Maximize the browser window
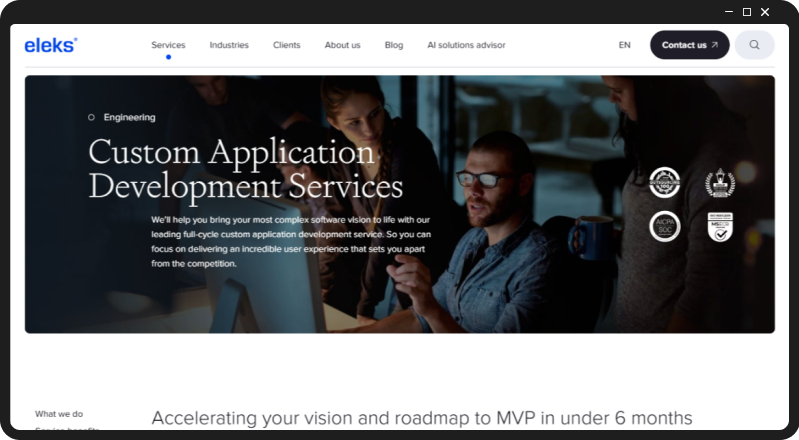Screen dimensions: 799x440 pos(746,12)
